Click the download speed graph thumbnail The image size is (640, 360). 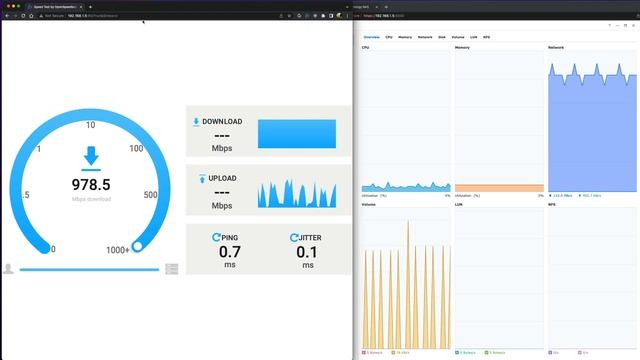pos(297,133)
